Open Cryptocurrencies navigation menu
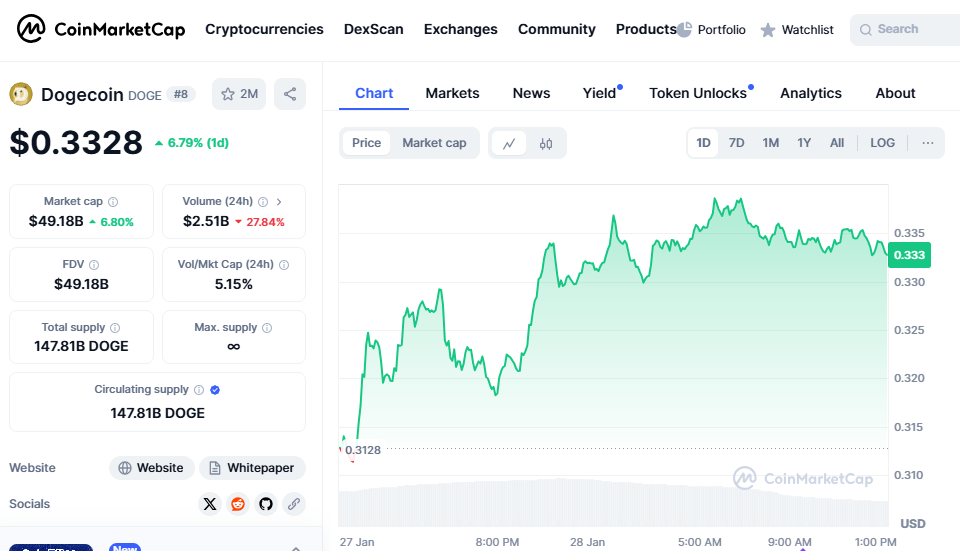 (264, 29)
